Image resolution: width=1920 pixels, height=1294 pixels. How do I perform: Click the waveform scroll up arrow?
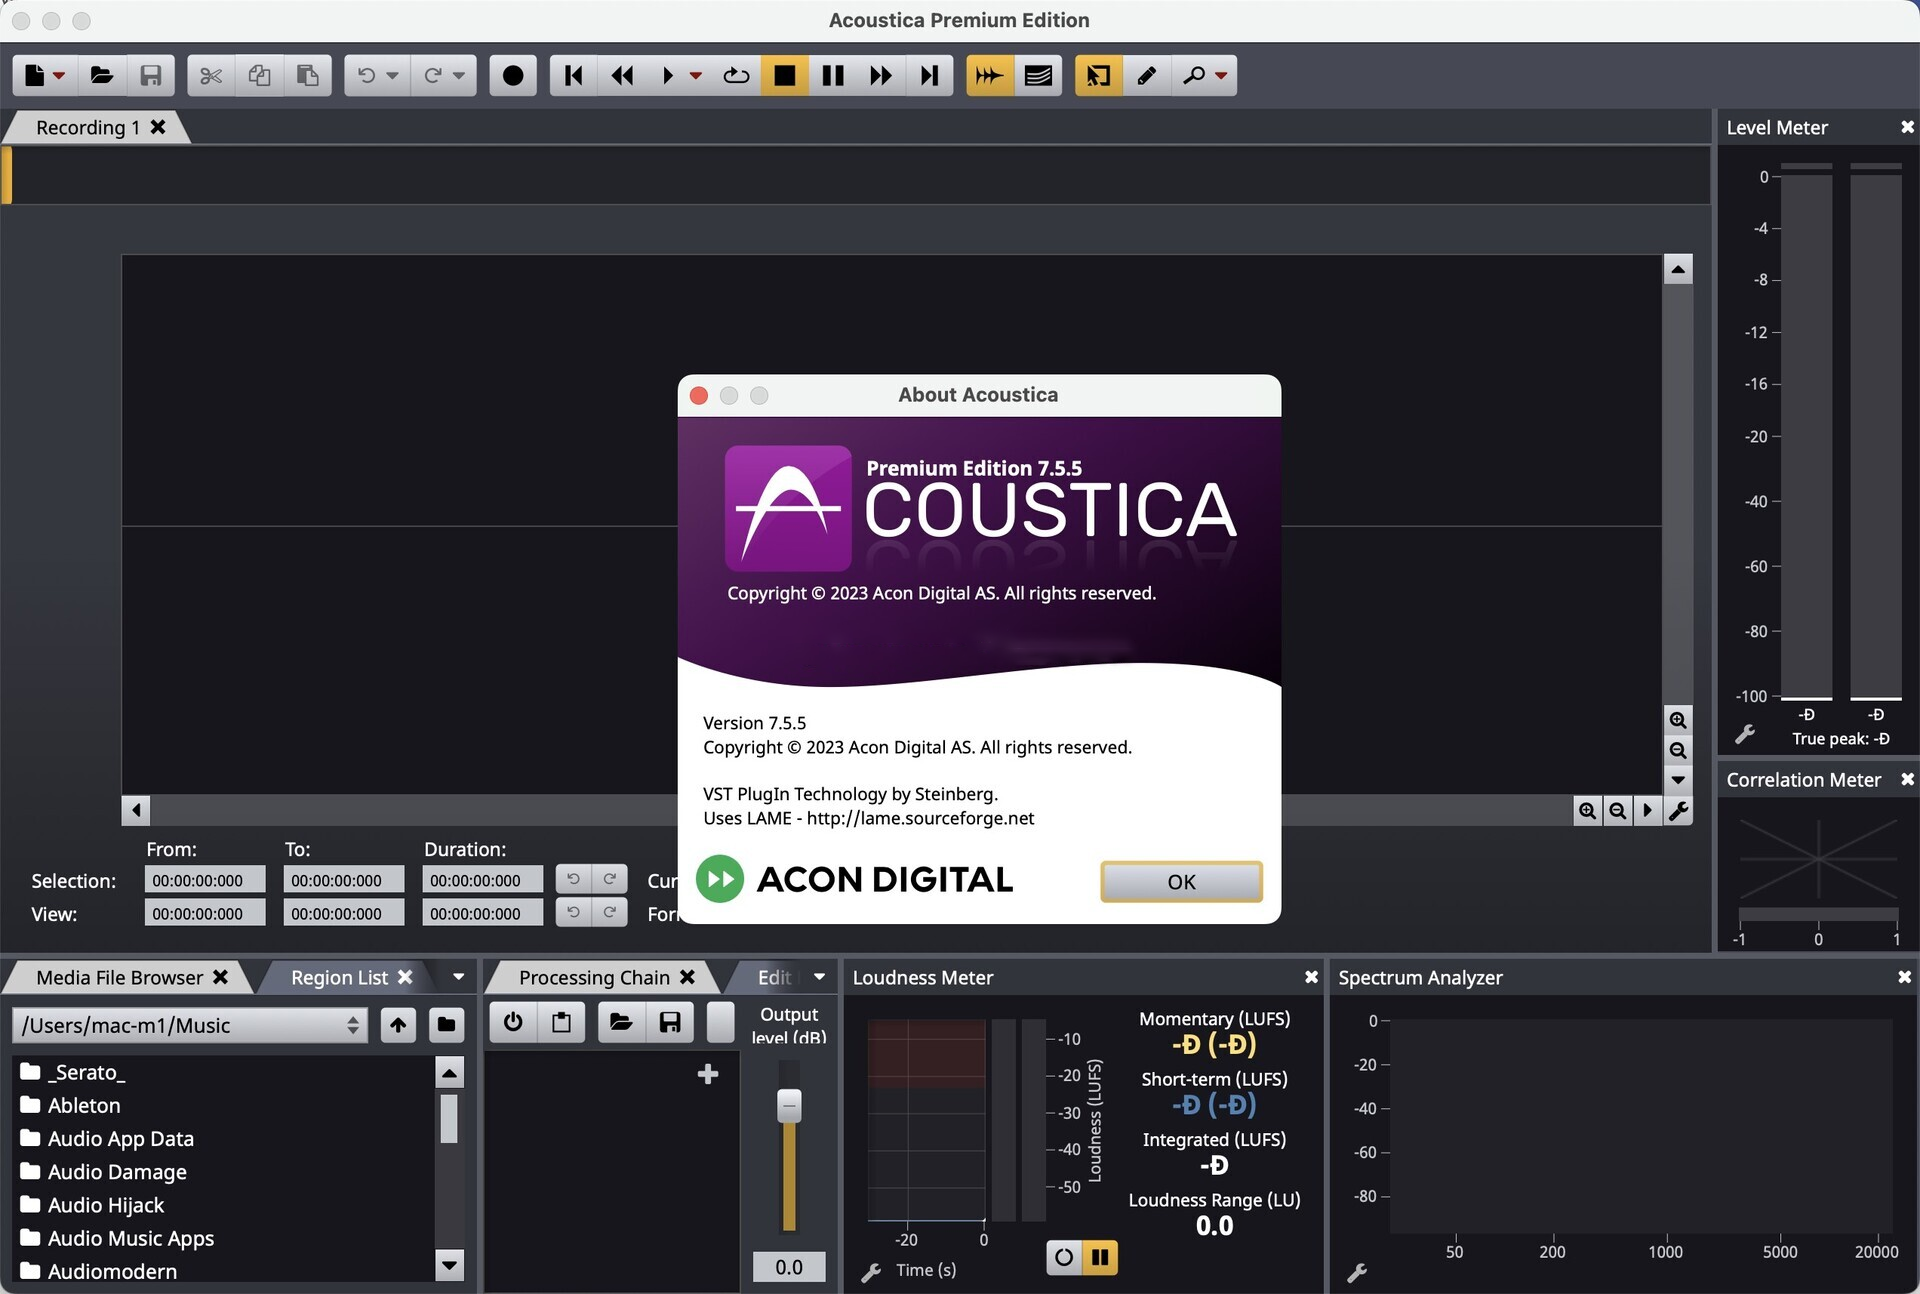(x=1678, y=269)
